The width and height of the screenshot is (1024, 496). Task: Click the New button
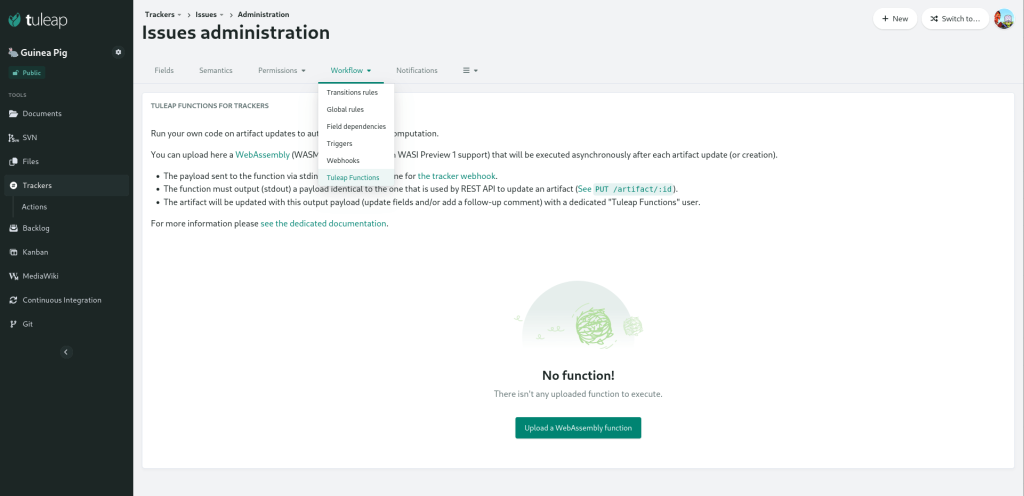click(x=895, y=19)
